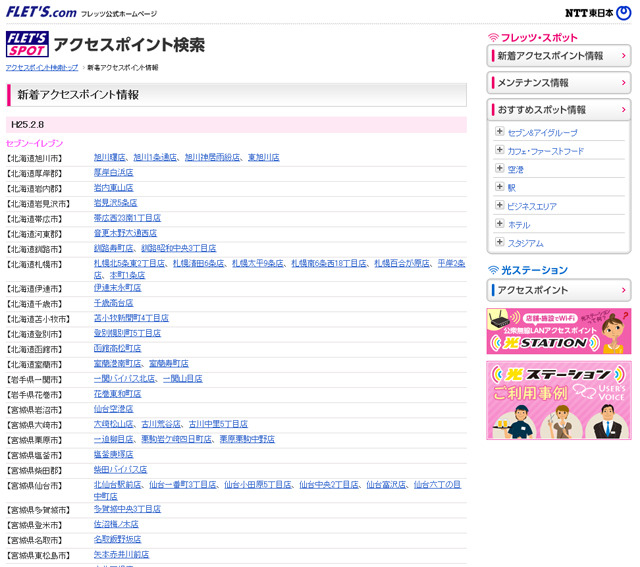
Task: Open カフェ・ファーストフード link
Action: tap(545, 151)
